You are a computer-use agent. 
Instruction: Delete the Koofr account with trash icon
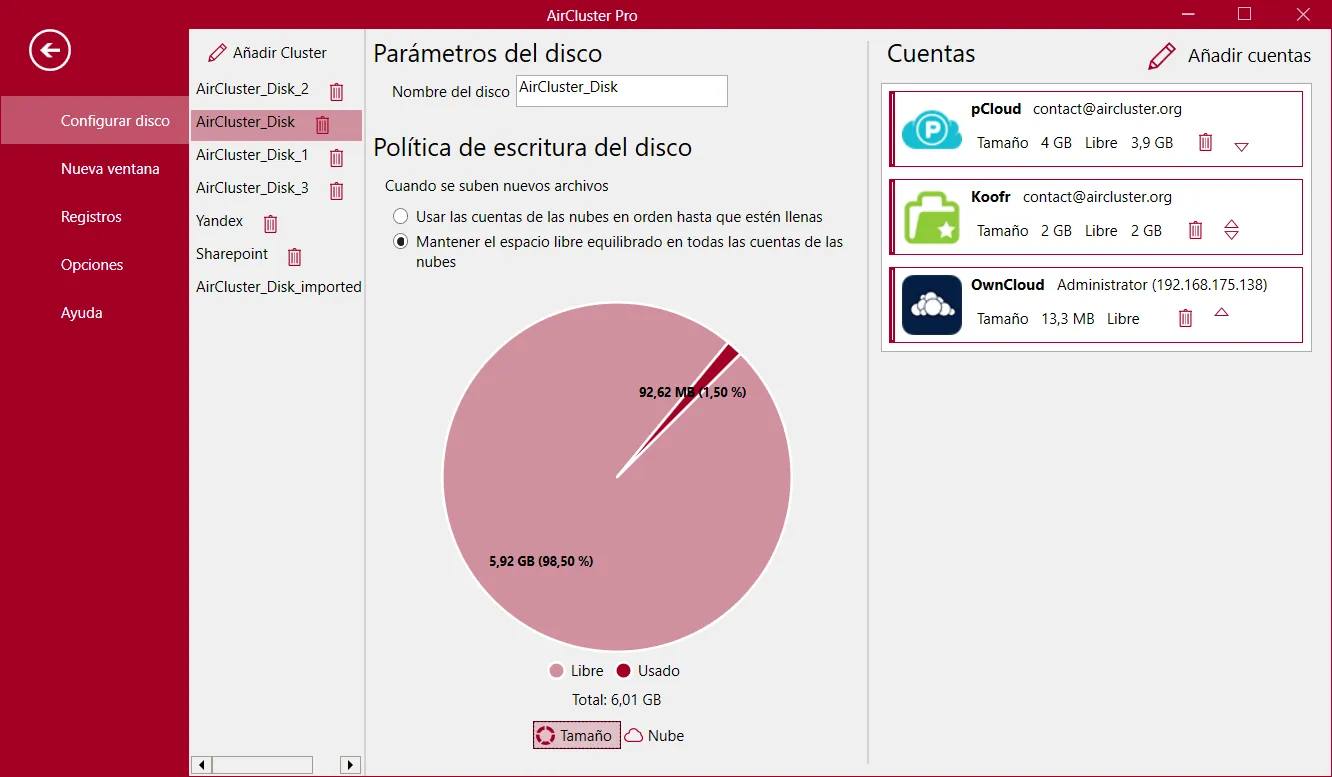pos(1195,230)
